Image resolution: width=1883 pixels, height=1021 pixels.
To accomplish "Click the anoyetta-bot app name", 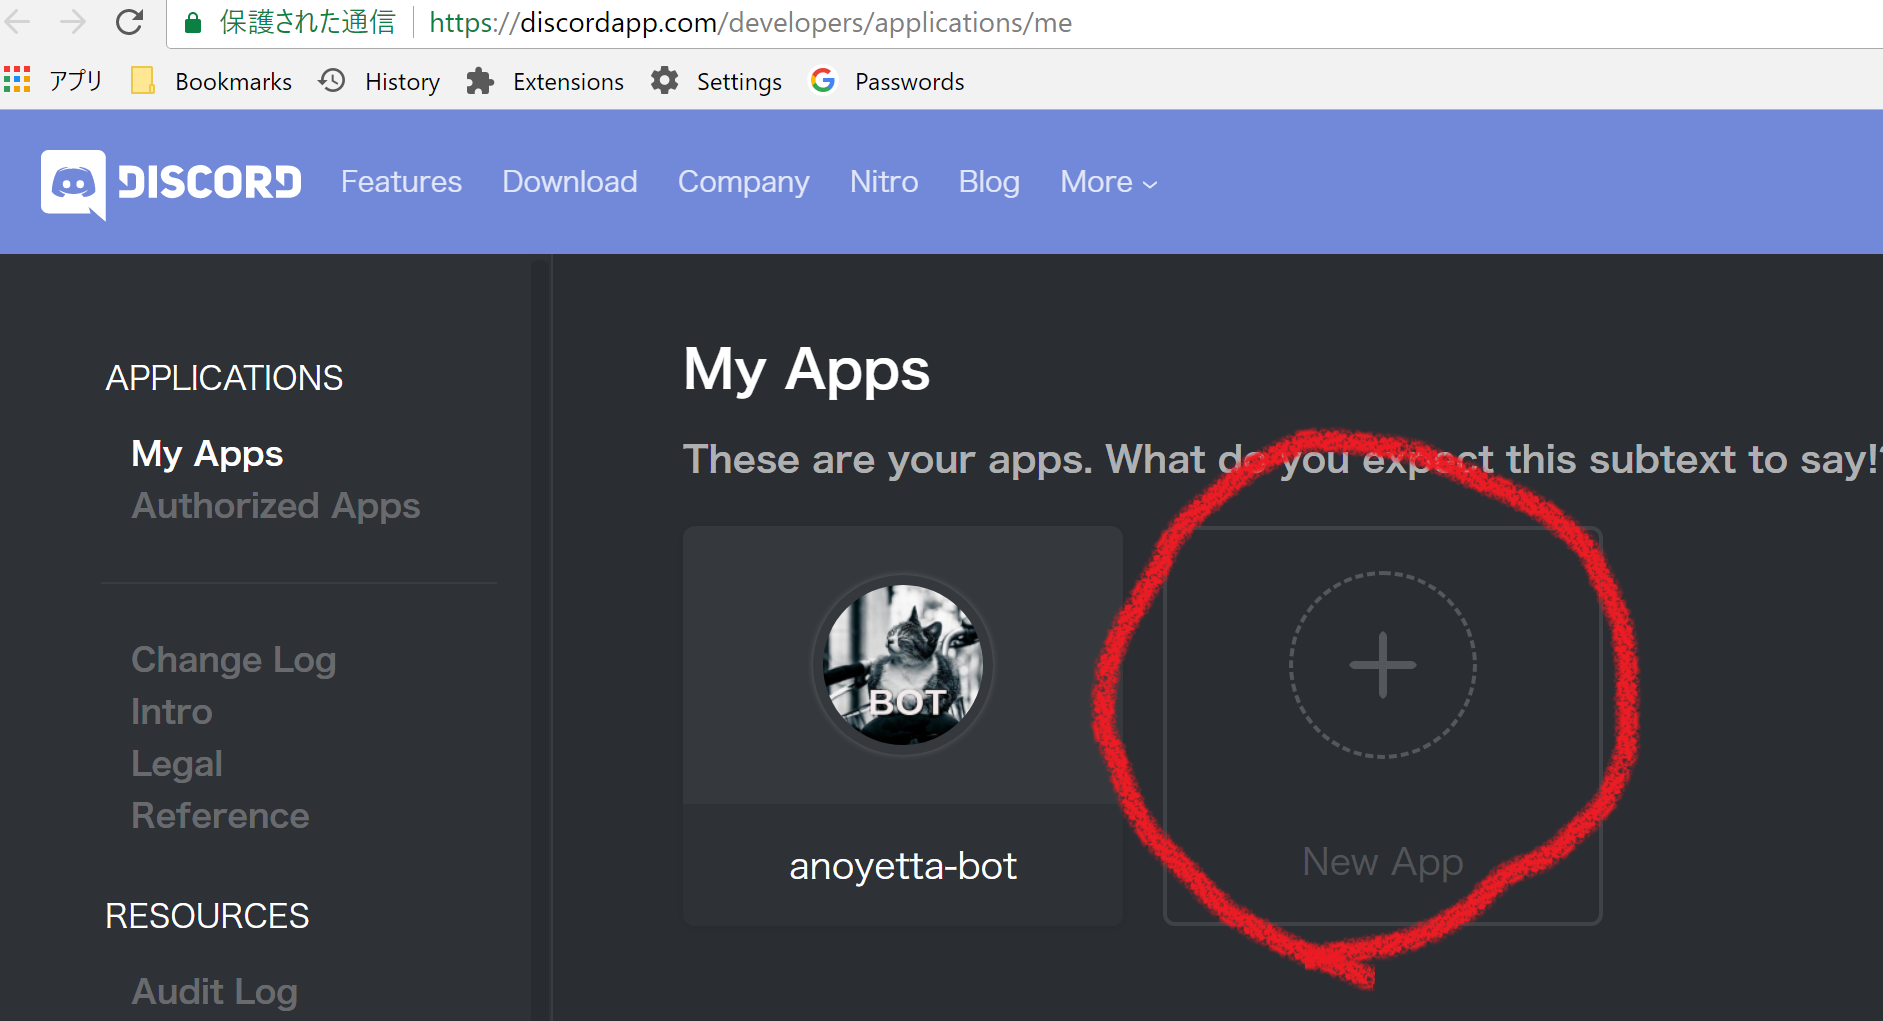I will (903, 866).
